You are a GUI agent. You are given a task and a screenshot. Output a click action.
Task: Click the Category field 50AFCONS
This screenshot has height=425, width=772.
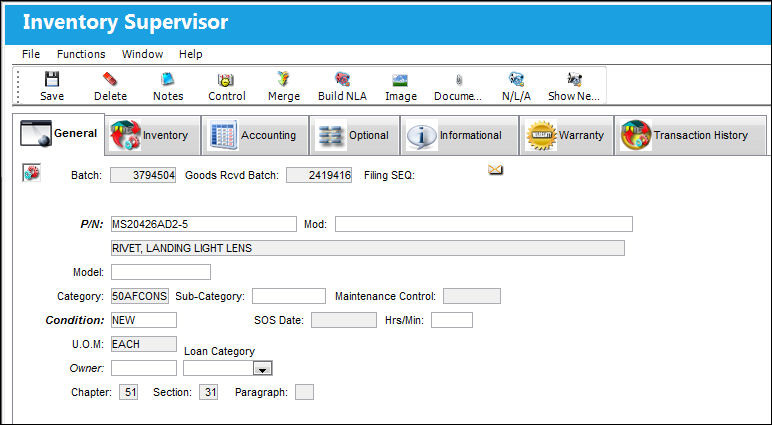(140, 296)
